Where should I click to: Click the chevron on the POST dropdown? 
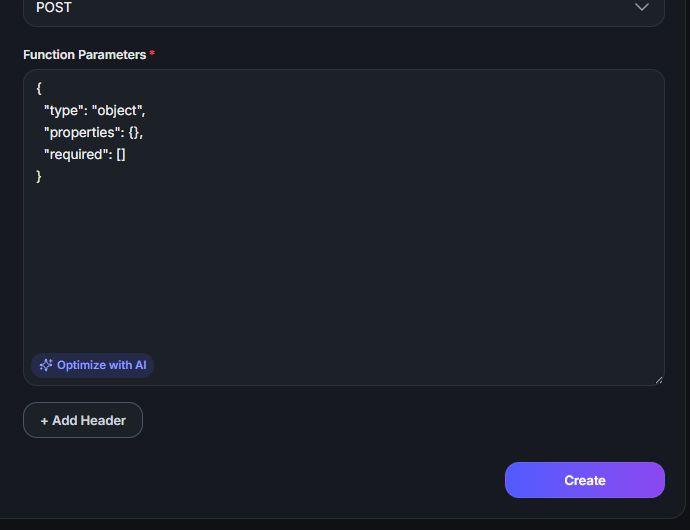(x=642, y=7)
